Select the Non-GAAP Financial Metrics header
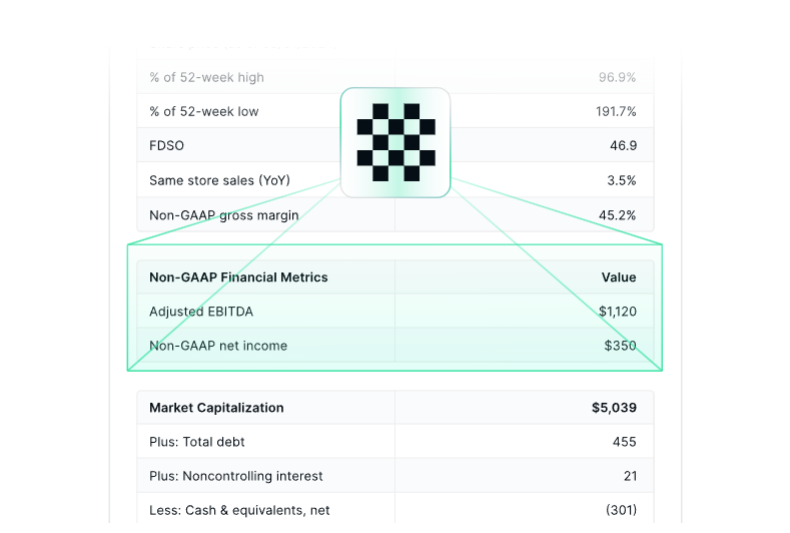 pos(238,277)
